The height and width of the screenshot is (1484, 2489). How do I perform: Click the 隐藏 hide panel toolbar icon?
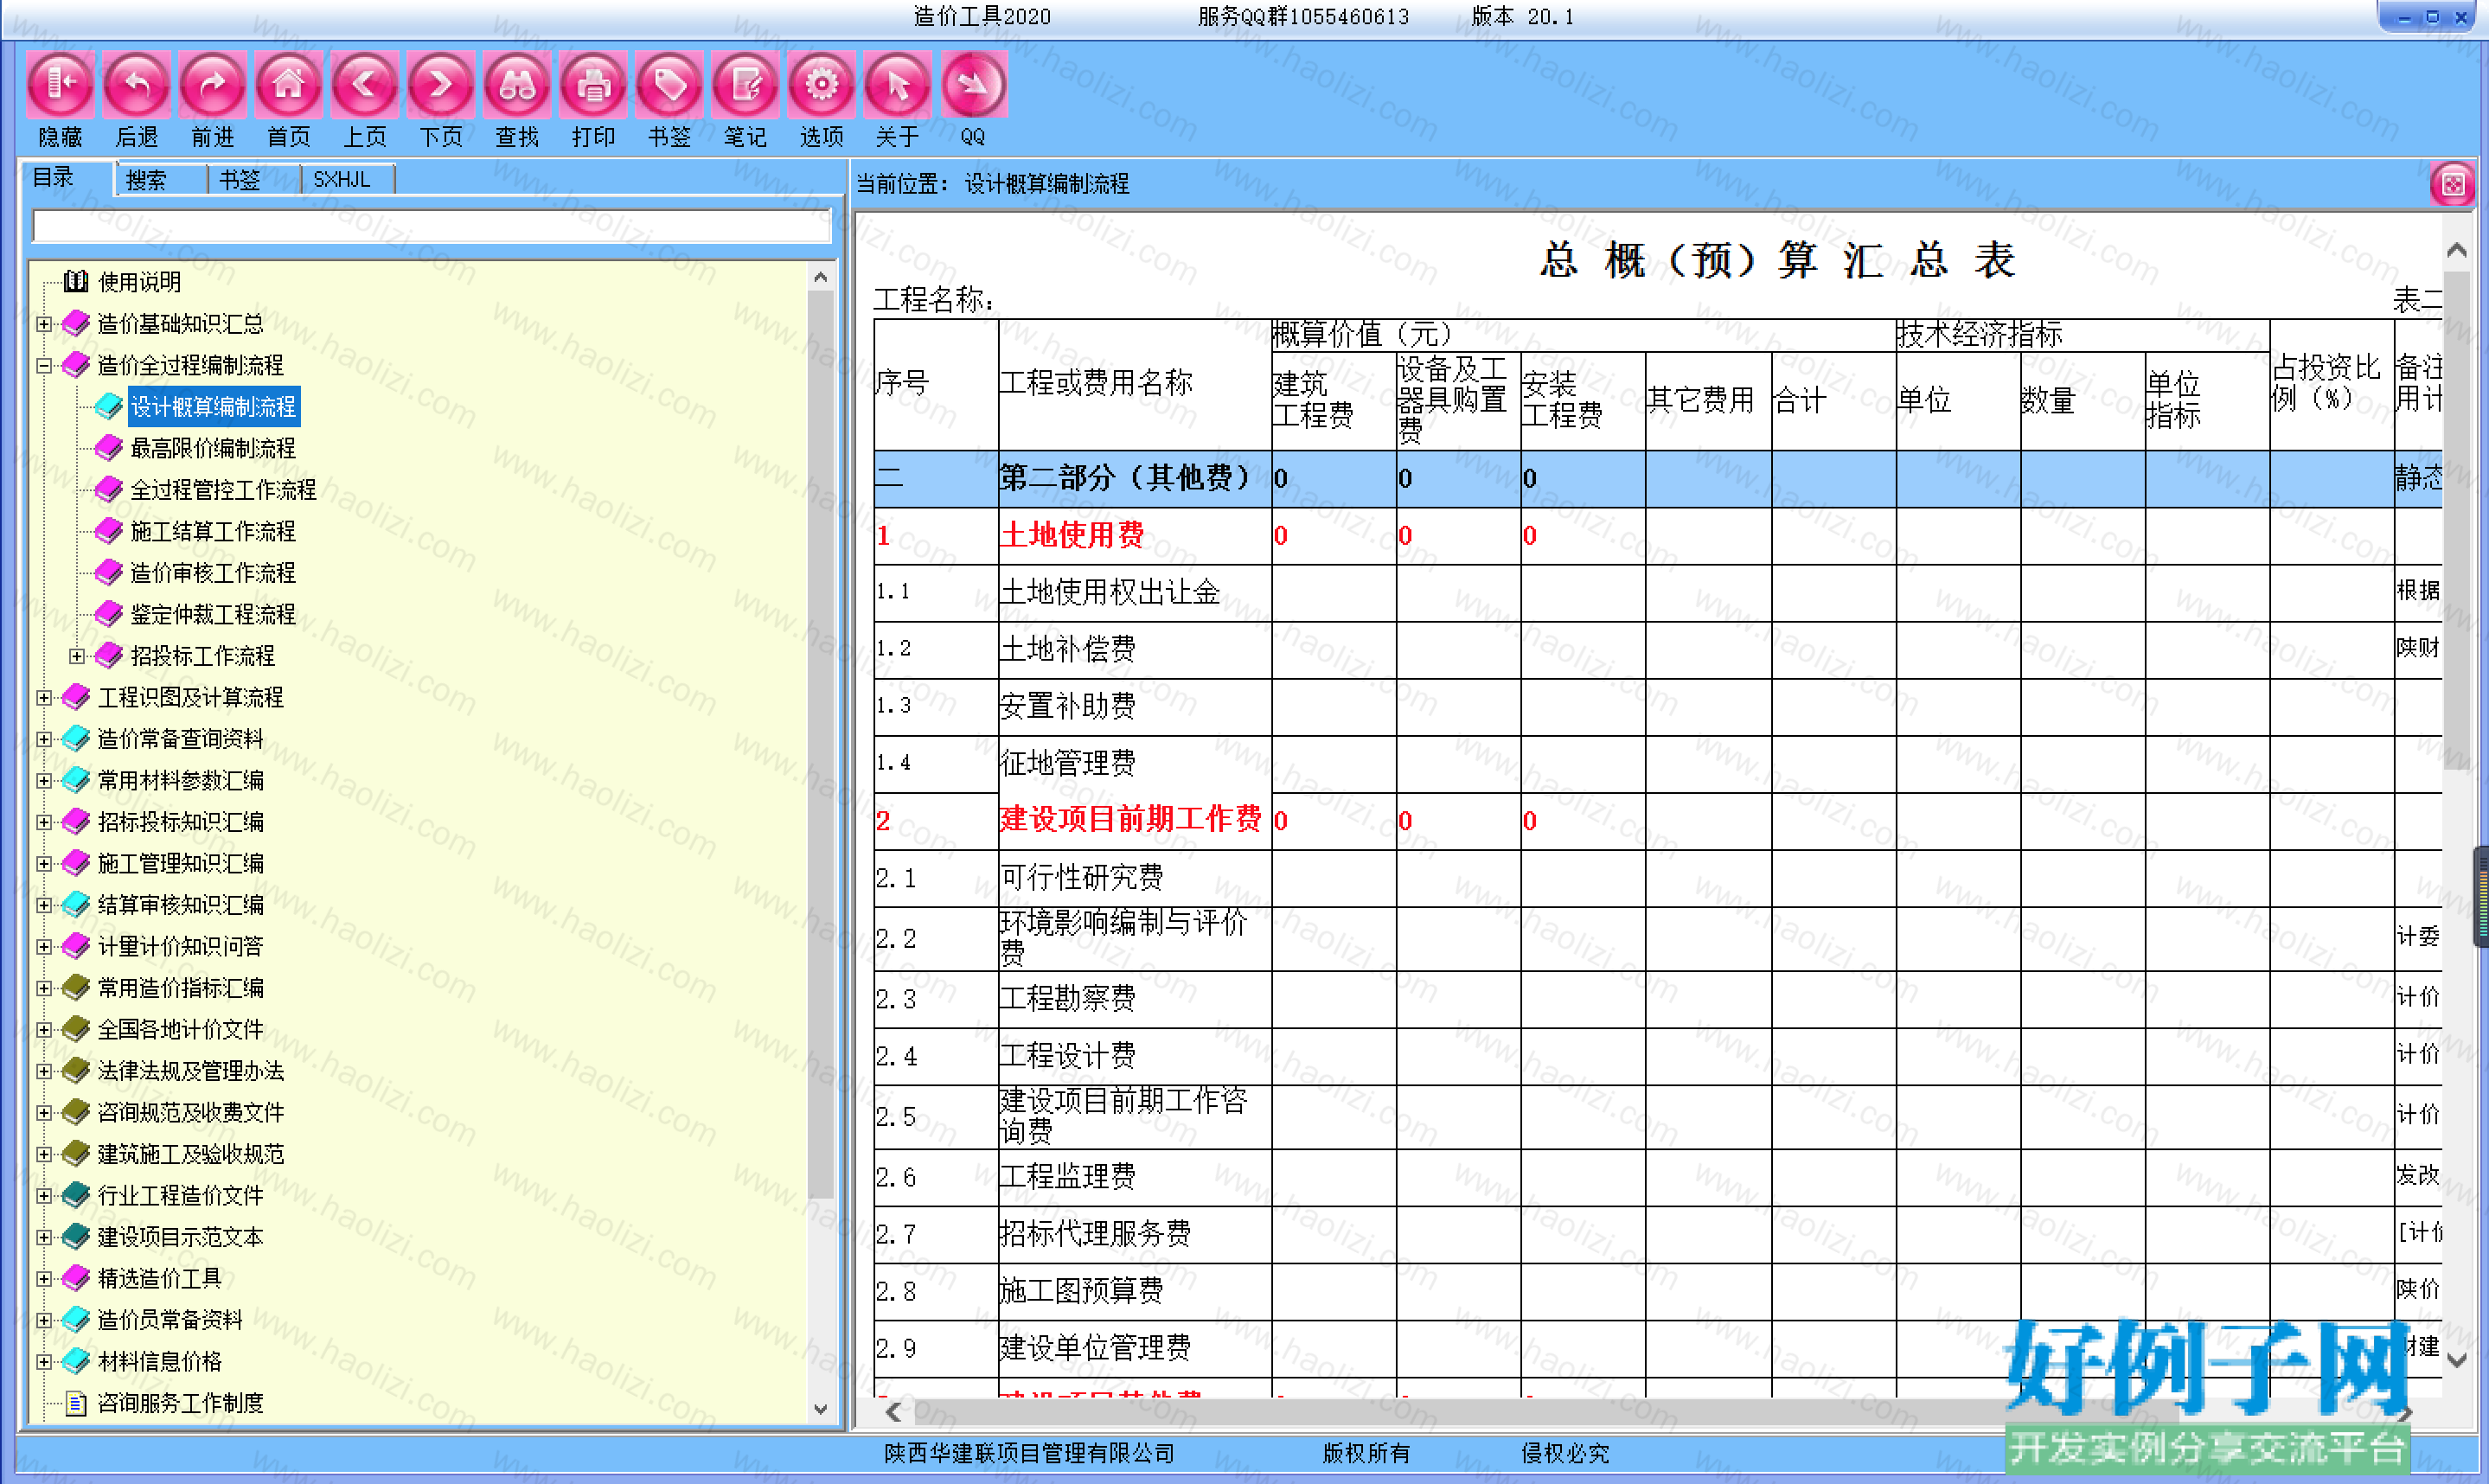(x=60, y=84)
